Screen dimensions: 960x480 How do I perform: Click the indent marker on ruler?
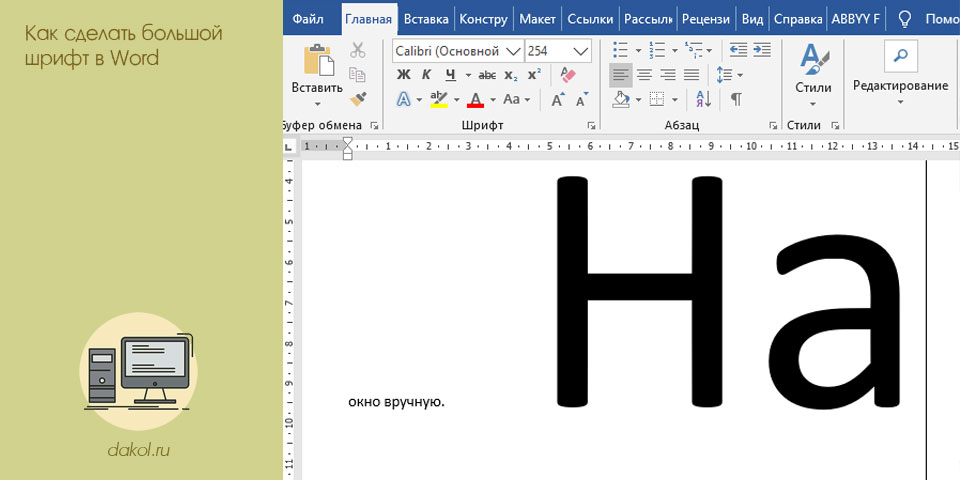[x=348, y=149]
